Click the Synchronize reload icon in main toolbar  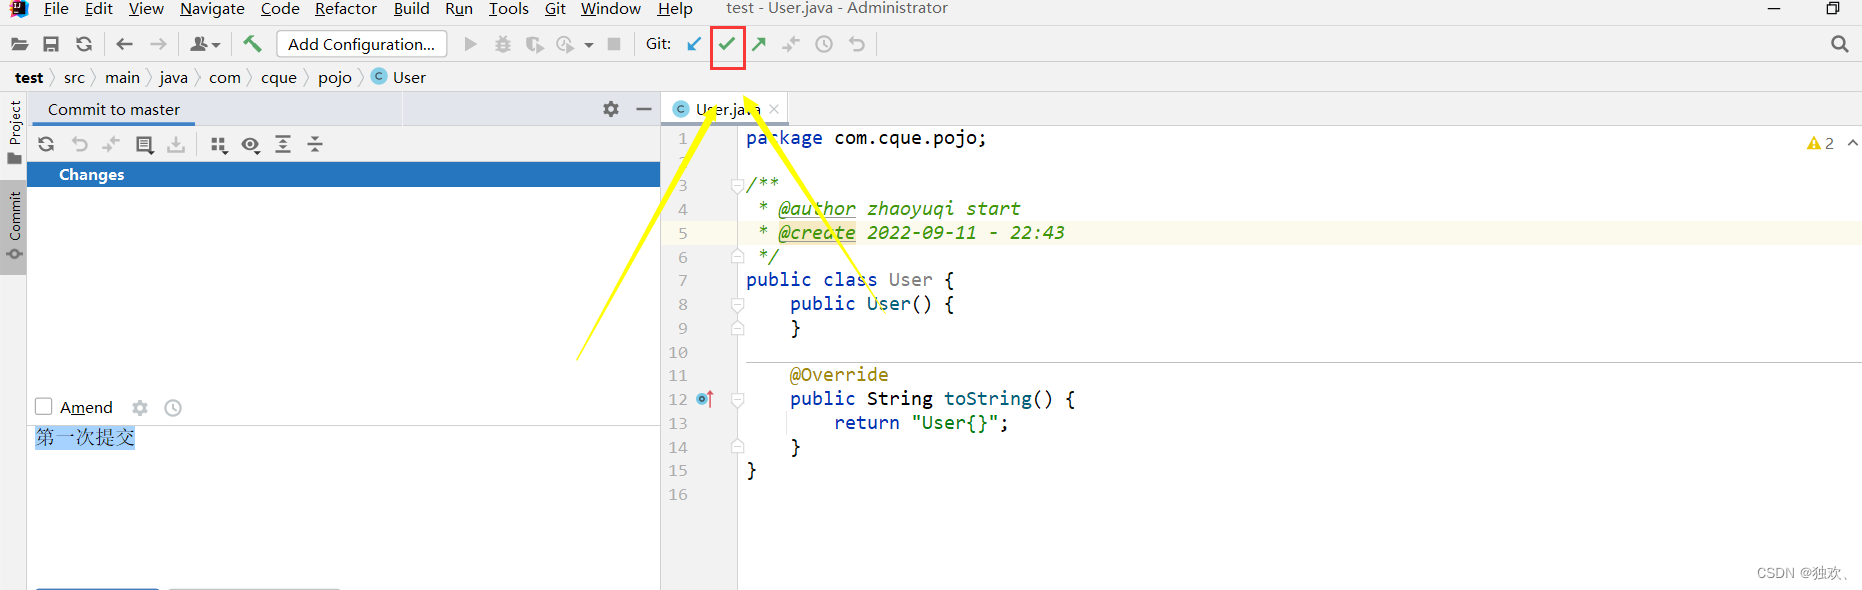coord(84,44)
